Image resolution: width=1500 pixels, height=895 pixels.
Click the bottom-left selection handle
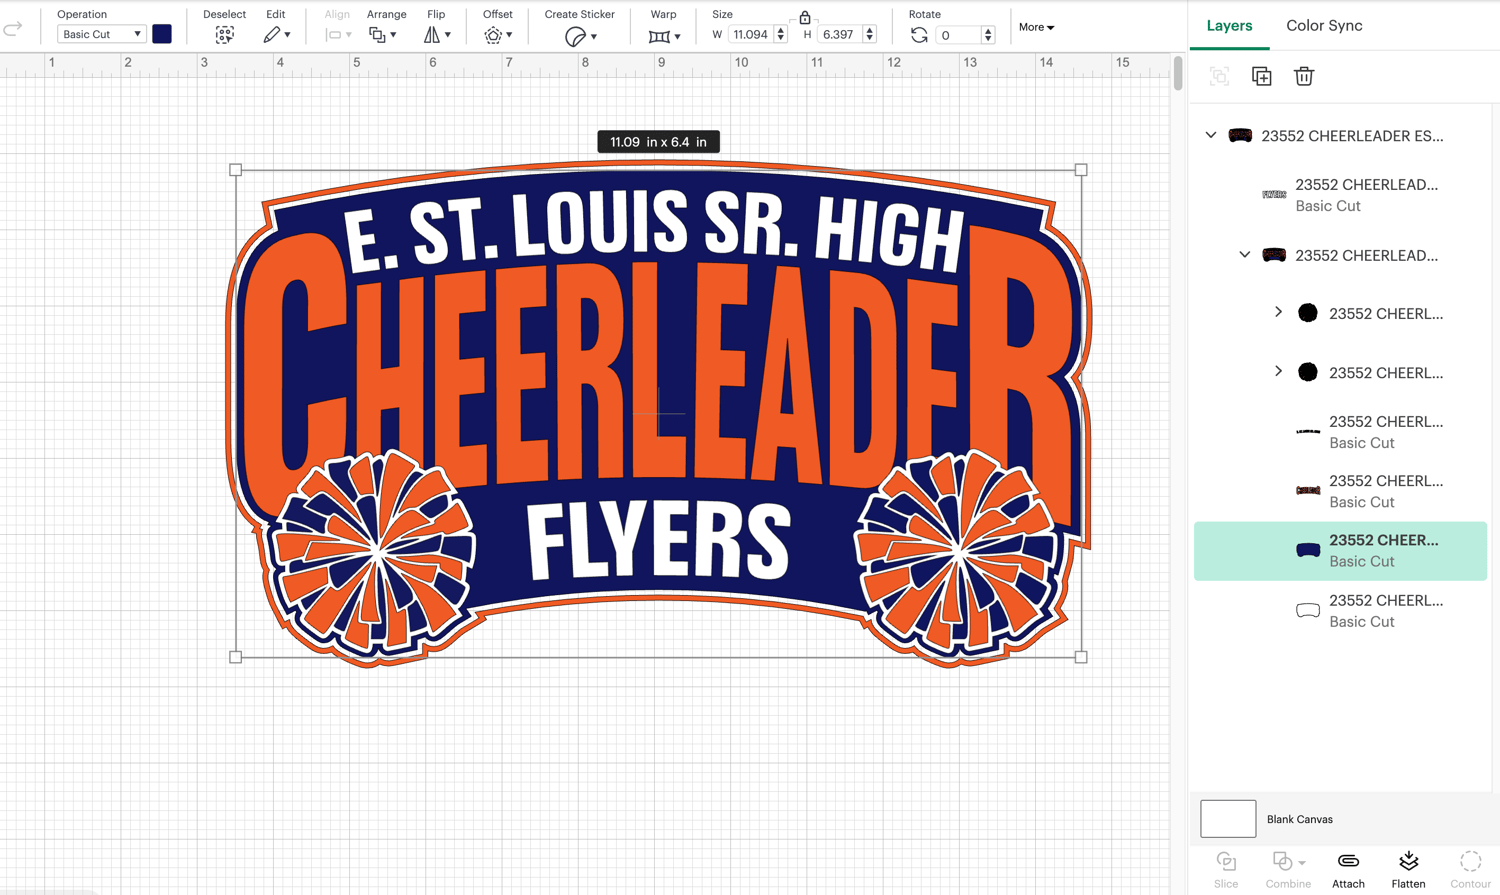click(x=236, y=657)
